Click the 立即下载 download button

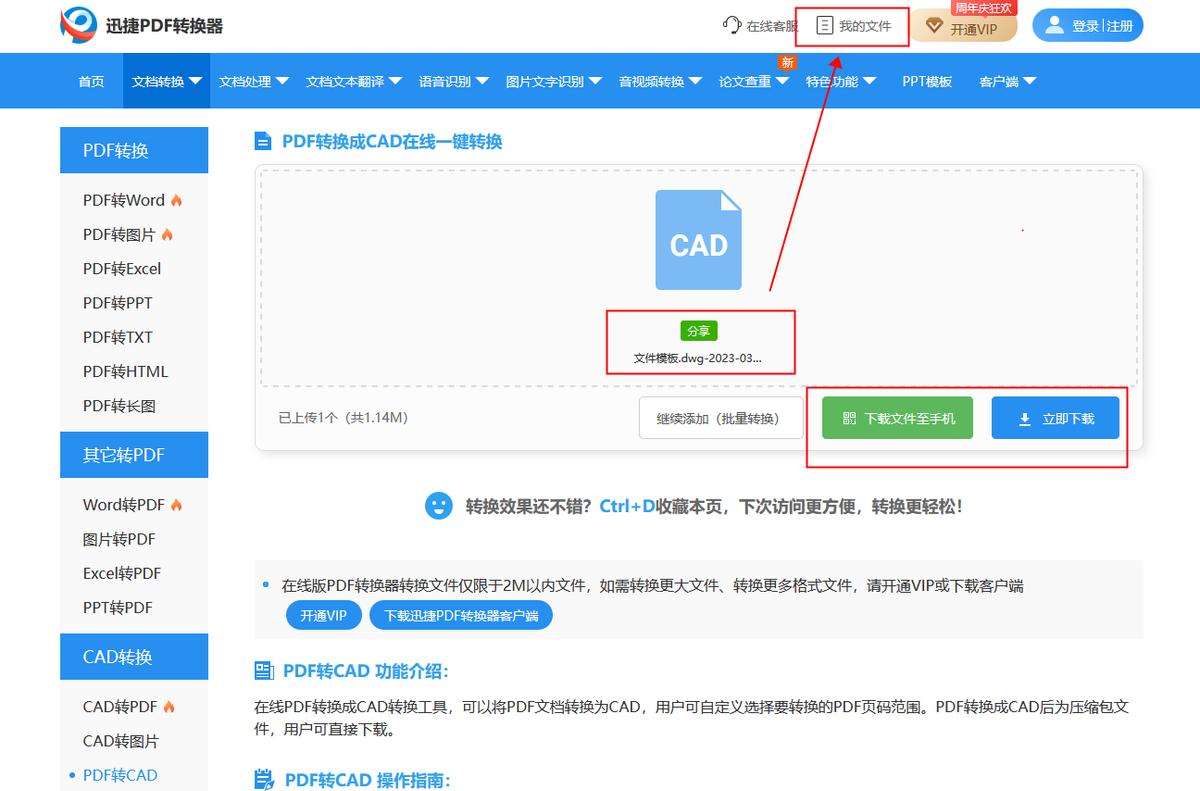click(1055, 418)
